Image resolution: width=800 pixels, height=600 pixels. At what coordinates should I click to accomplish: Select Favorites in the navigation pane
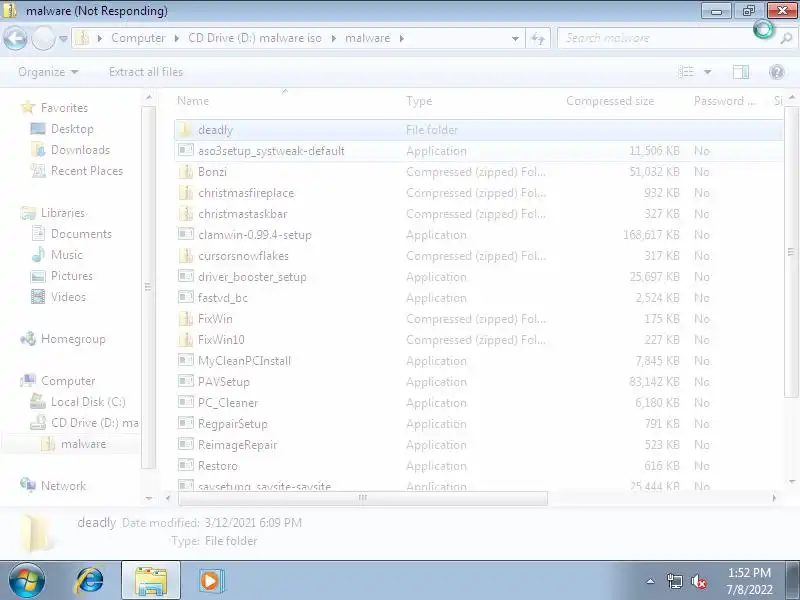click(64, 108)
